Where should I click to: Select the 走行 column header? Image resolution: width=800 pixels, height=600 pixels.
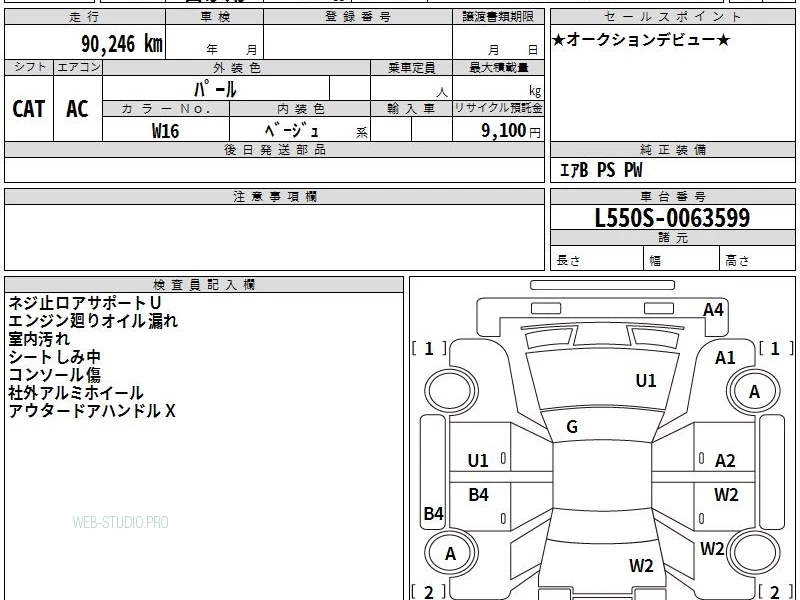(85, 17)
